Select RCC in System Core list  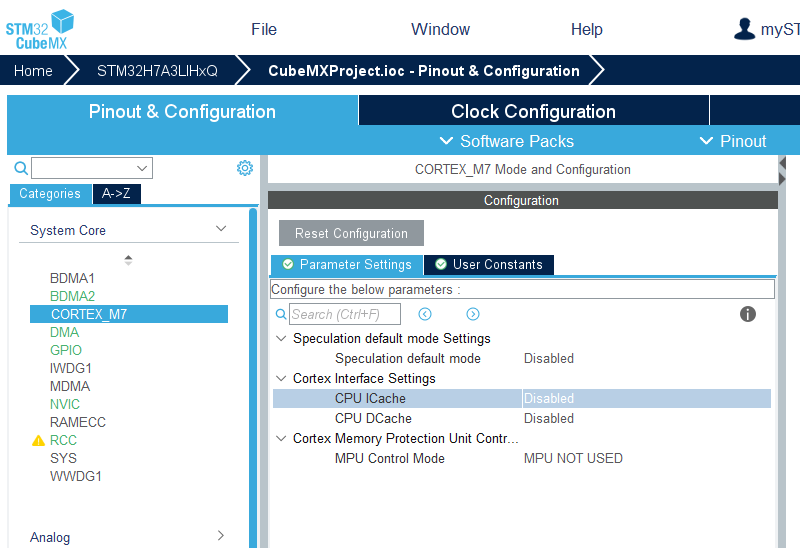click(63, 440)
